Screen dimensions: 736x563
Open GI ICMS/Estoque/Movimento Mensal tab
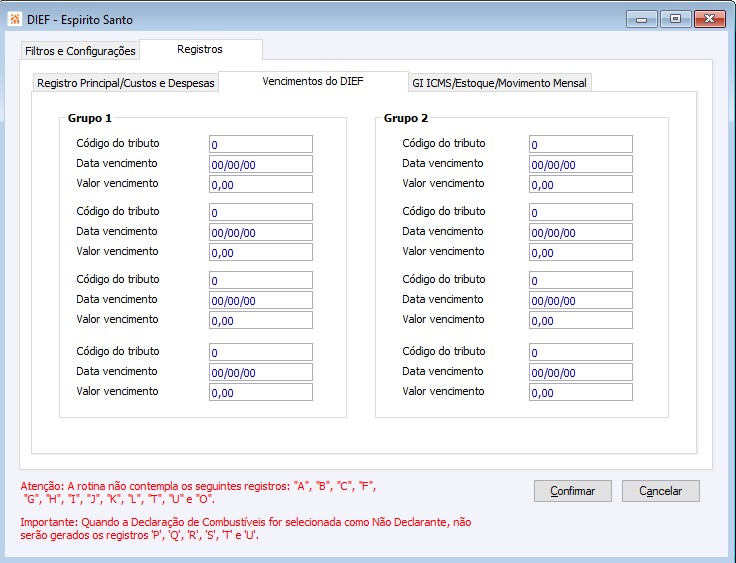(499, 83)
